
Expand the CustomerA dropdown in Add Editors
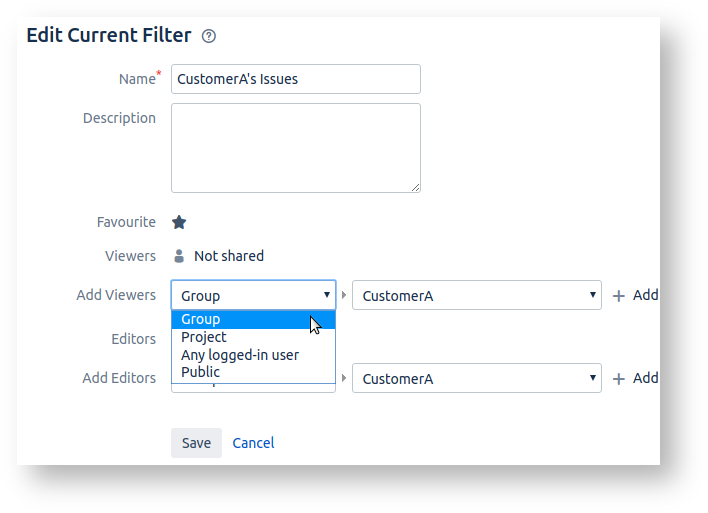click(476, 378)
